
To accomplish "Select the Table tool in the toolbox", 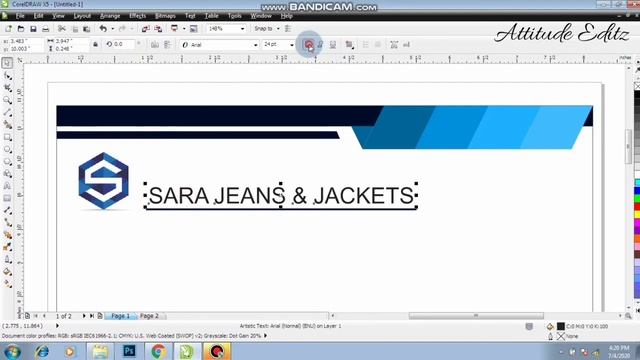I will point(7,198).
